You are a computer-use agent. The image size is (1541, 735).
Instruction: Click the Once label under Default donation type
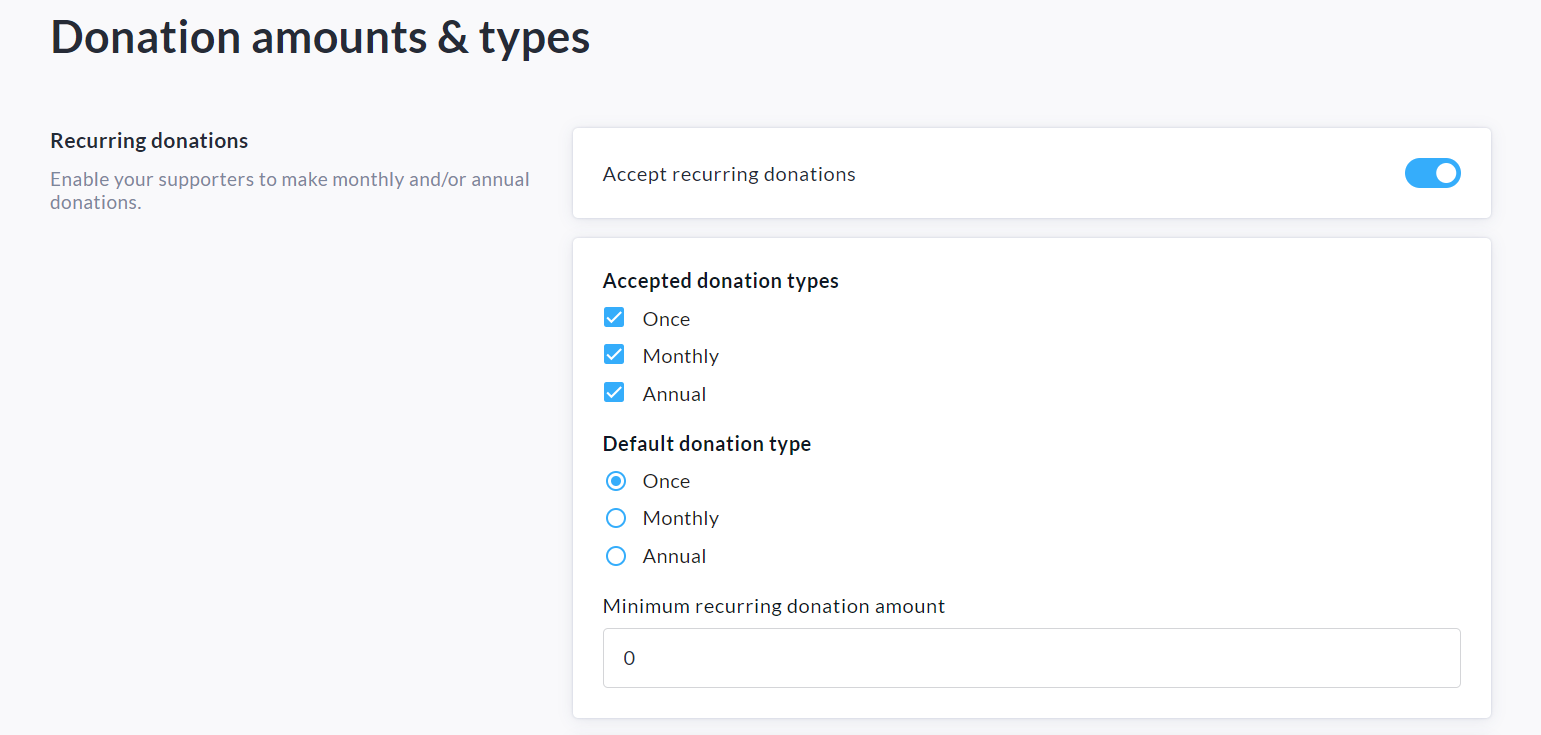point(666,481)
